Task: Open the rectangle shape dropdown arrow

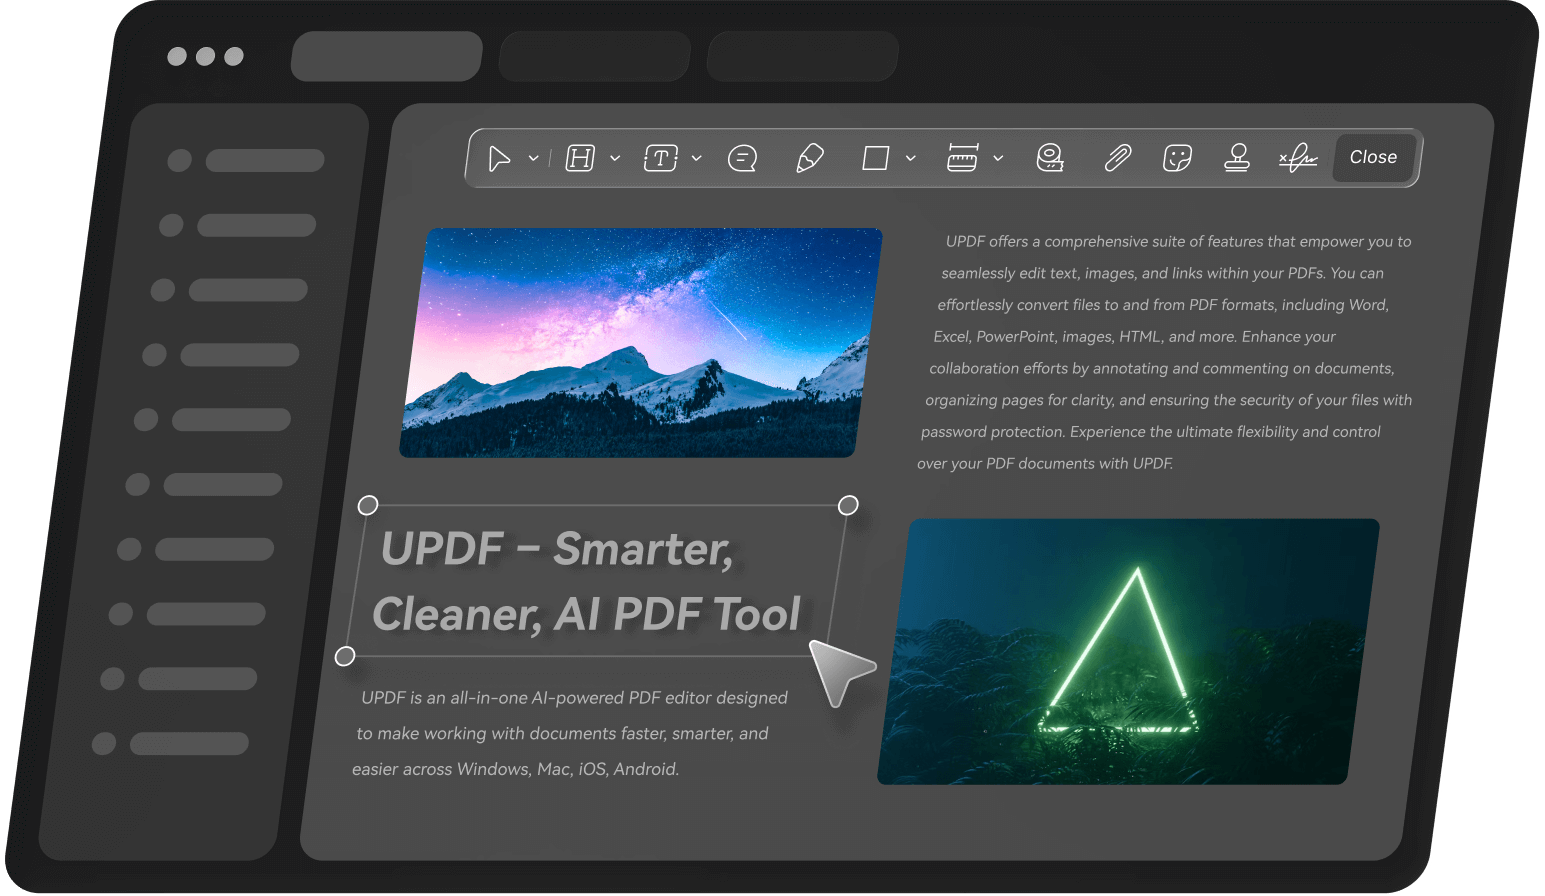Action: [x=911, y=158]
